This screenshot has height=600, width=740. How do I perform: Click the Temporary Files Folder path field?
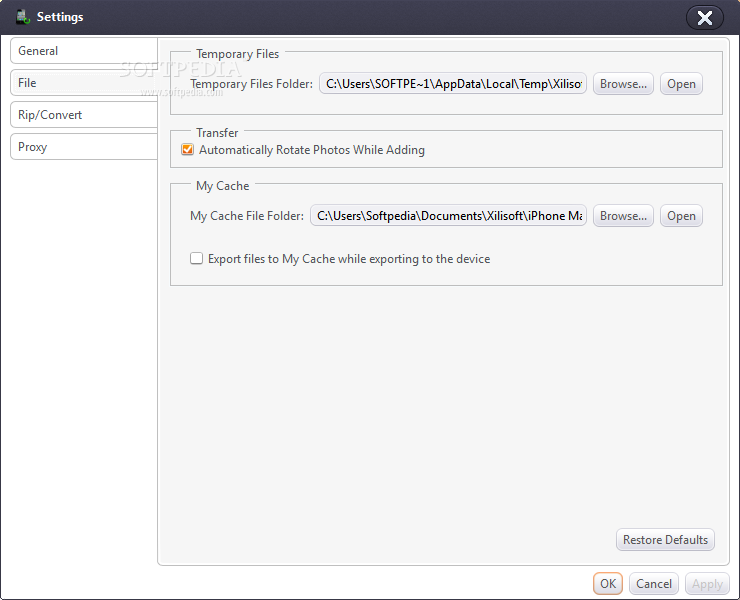(x=453, y=84)
